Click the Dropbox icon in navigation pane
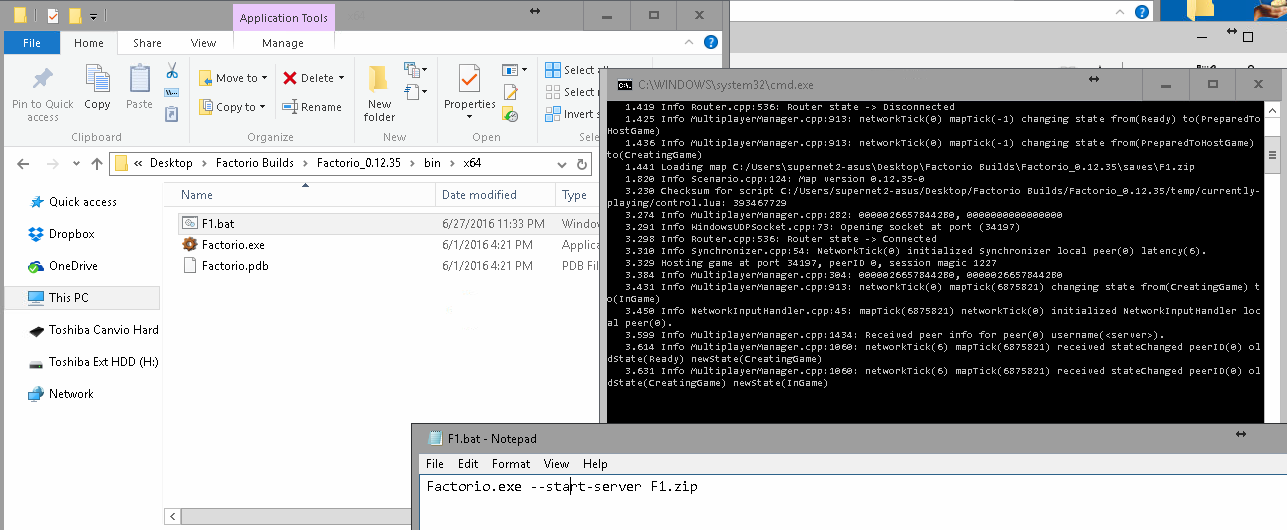This screenshot has width=1287, height=530. click(36, 234)
